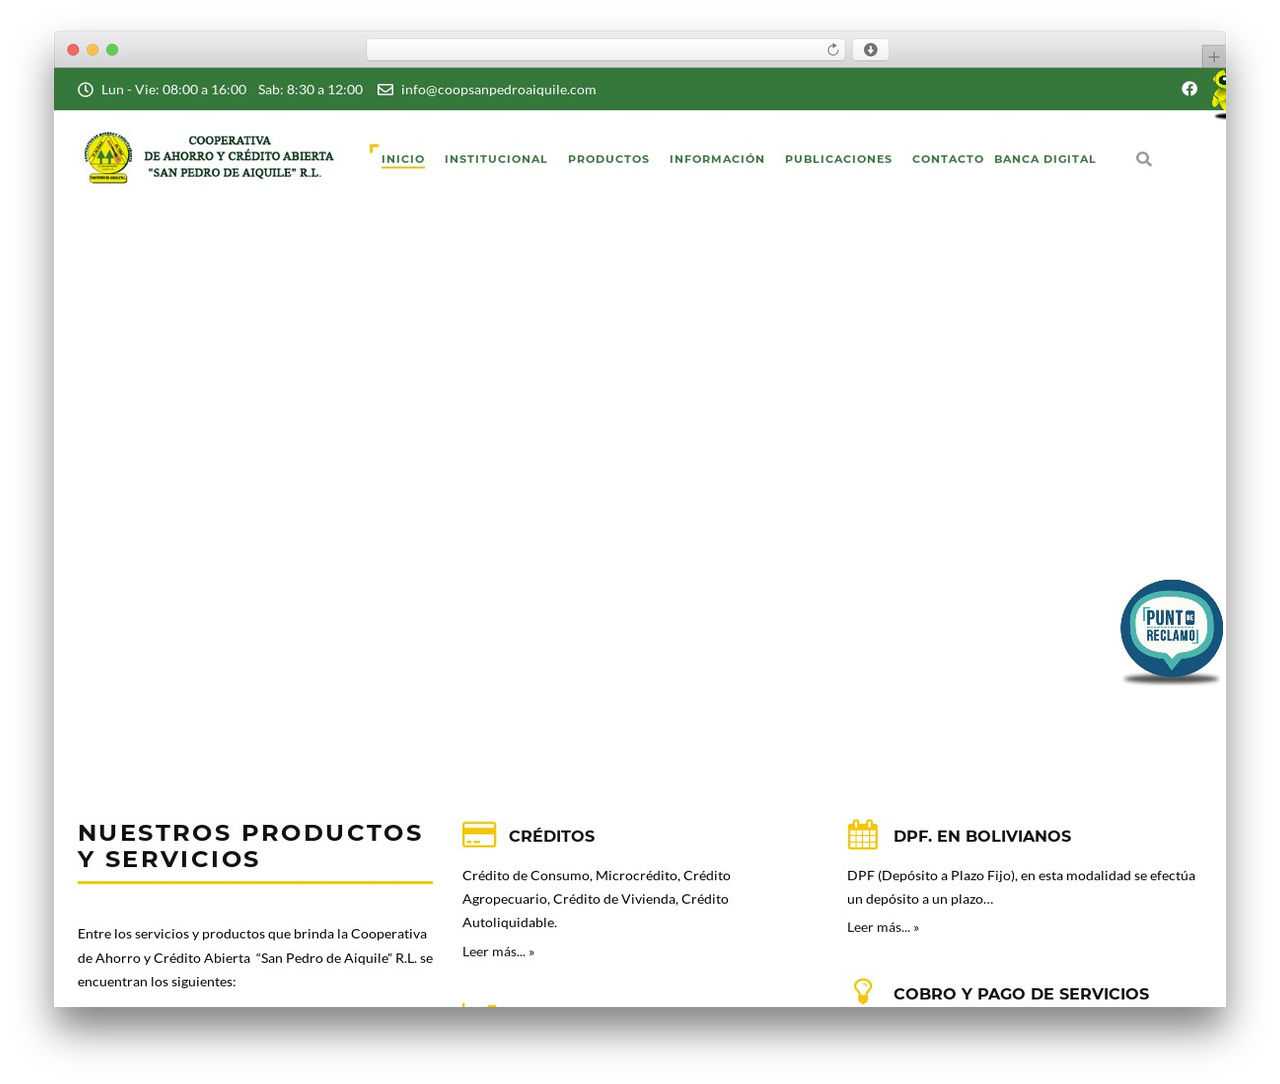Open the DPF. EN BOLIVIANOS heading
This screenshot has width=1280, height=1084.
(982, 836)
